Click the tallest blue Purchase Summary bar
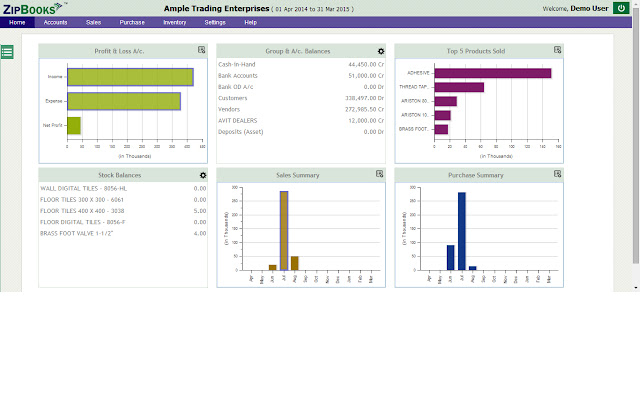 click(462, 231)
